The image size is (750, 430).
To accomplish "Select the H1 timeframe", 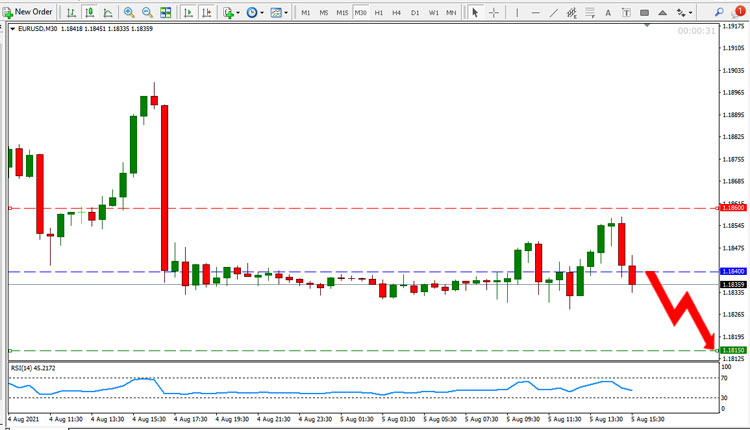I will point(378,13).
